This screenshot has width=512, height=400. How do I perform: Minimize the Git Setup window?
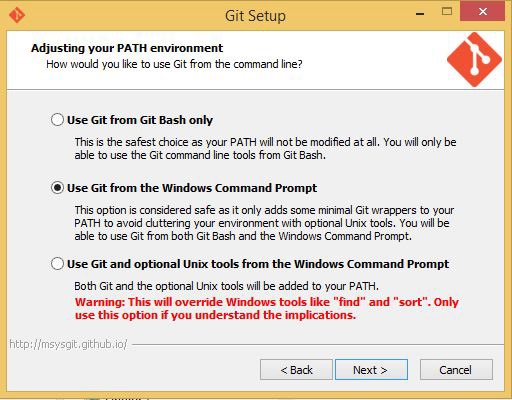[420, 13]
